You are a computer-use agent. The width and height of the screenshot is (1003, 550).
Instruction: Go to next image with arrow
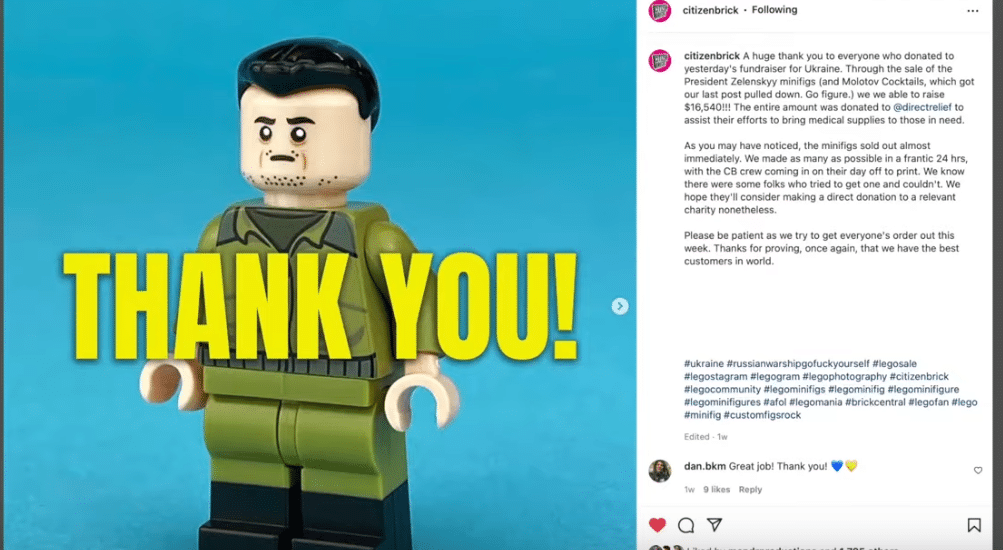pyautogui.click(x=619, y=306)
